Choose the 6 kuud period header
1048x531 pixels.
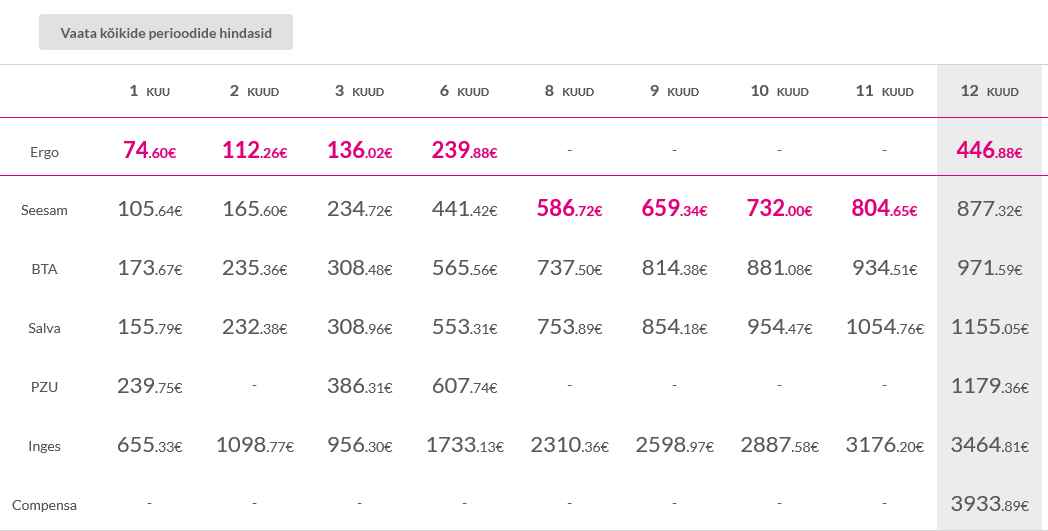point(464,91)
